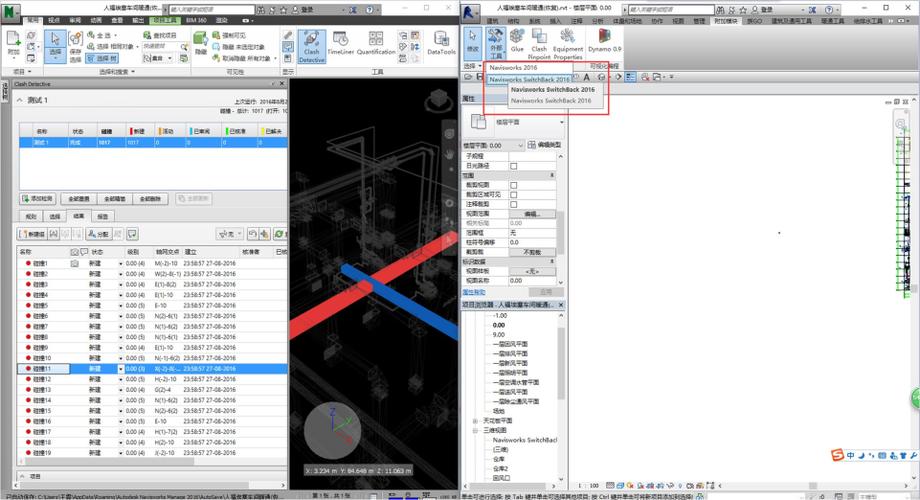920x500 pixels.
Task: Switch to the 视点 ribbon tab in Navisworks
Action: click(x=54, y=21)
